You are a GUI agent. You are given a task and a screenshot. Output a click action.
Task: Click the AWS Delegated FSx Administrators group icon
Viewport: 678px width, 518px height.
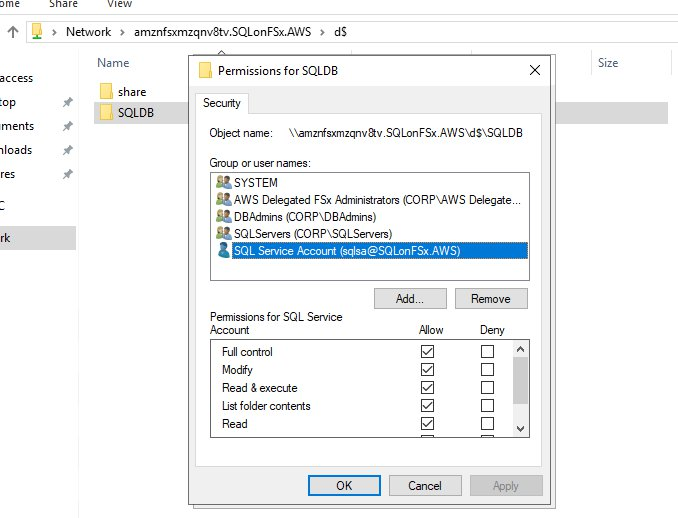[x=224, y=199]
